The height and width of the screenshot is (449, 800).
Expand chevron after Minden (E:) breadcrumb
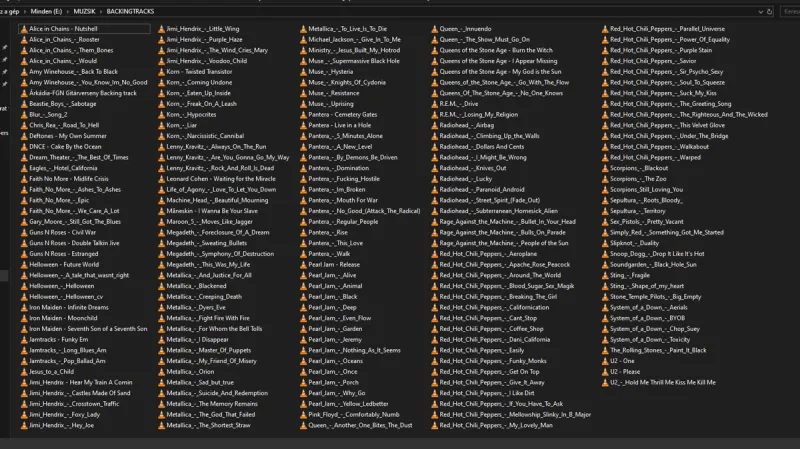click(x=67, y=11)
